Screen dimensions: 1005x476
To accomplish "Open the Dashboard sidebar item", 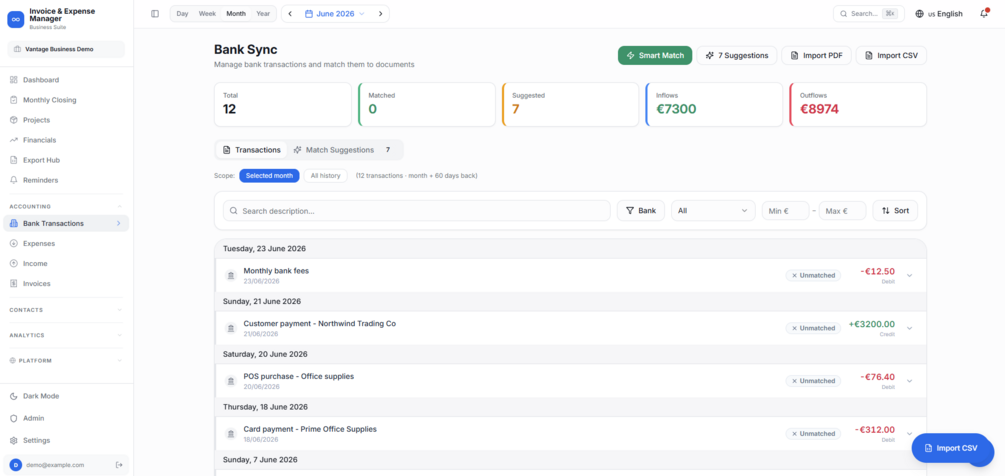I will (x=67, y=80).
